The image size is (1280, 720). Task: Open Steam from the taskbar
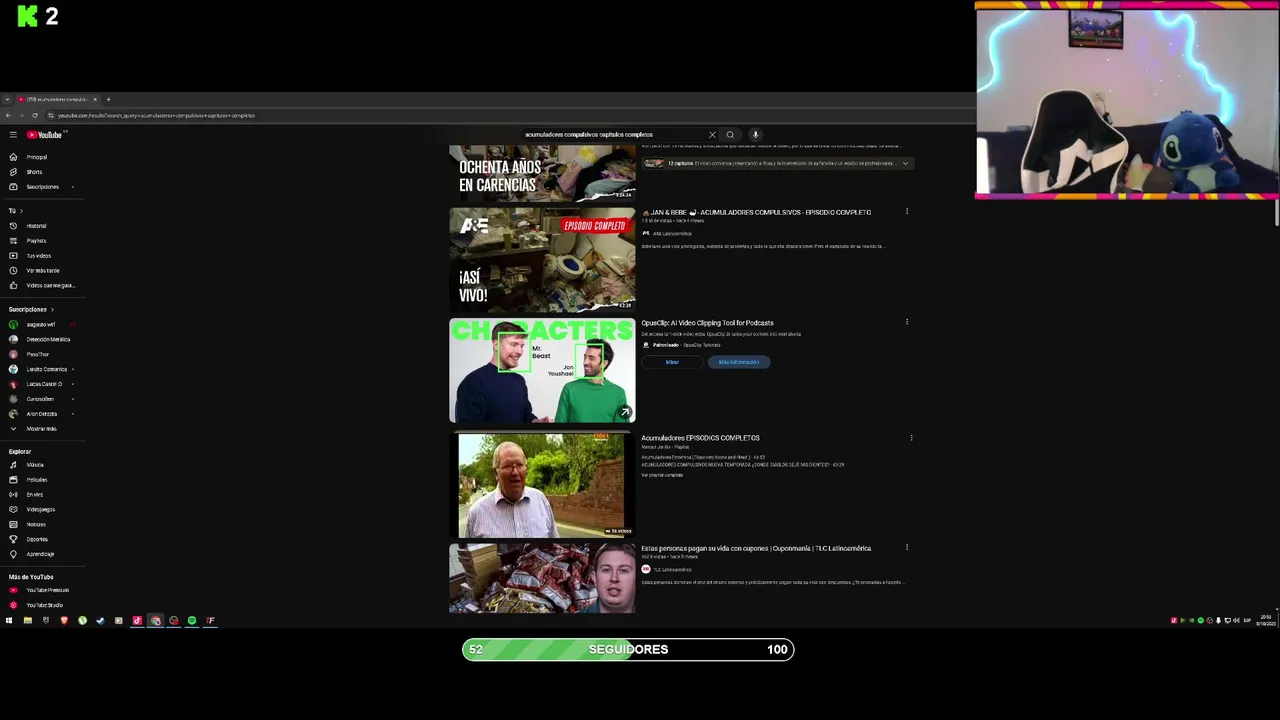point(100,621)
